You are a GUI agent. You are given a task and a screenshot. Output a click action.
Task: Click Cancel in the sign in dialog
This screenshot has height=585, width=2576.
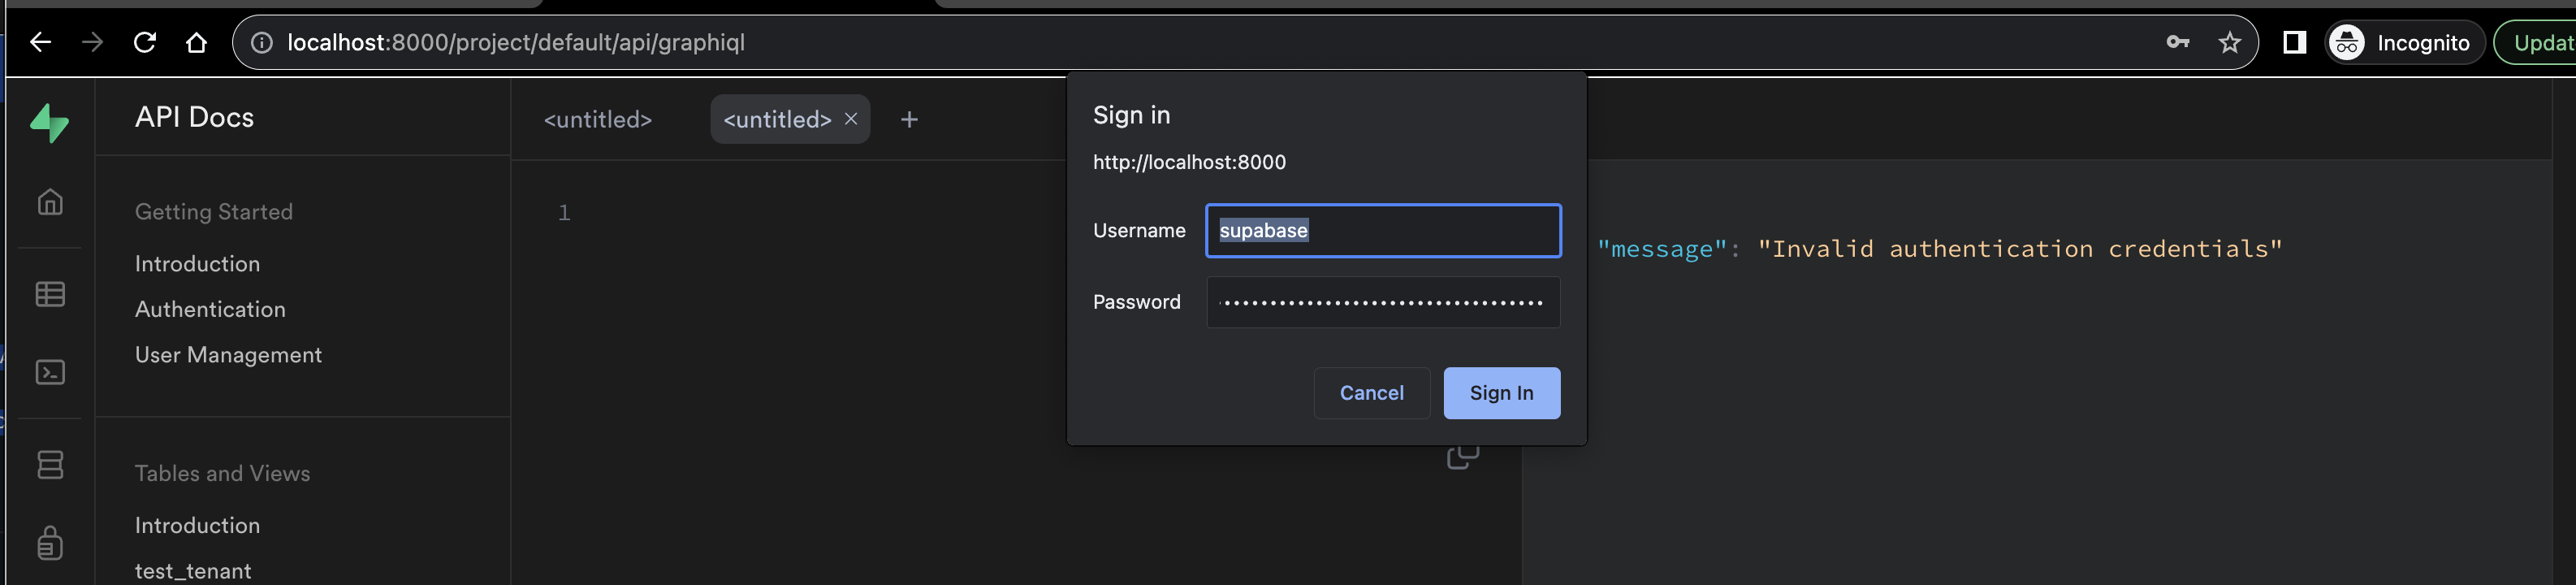coord(1371,393)
